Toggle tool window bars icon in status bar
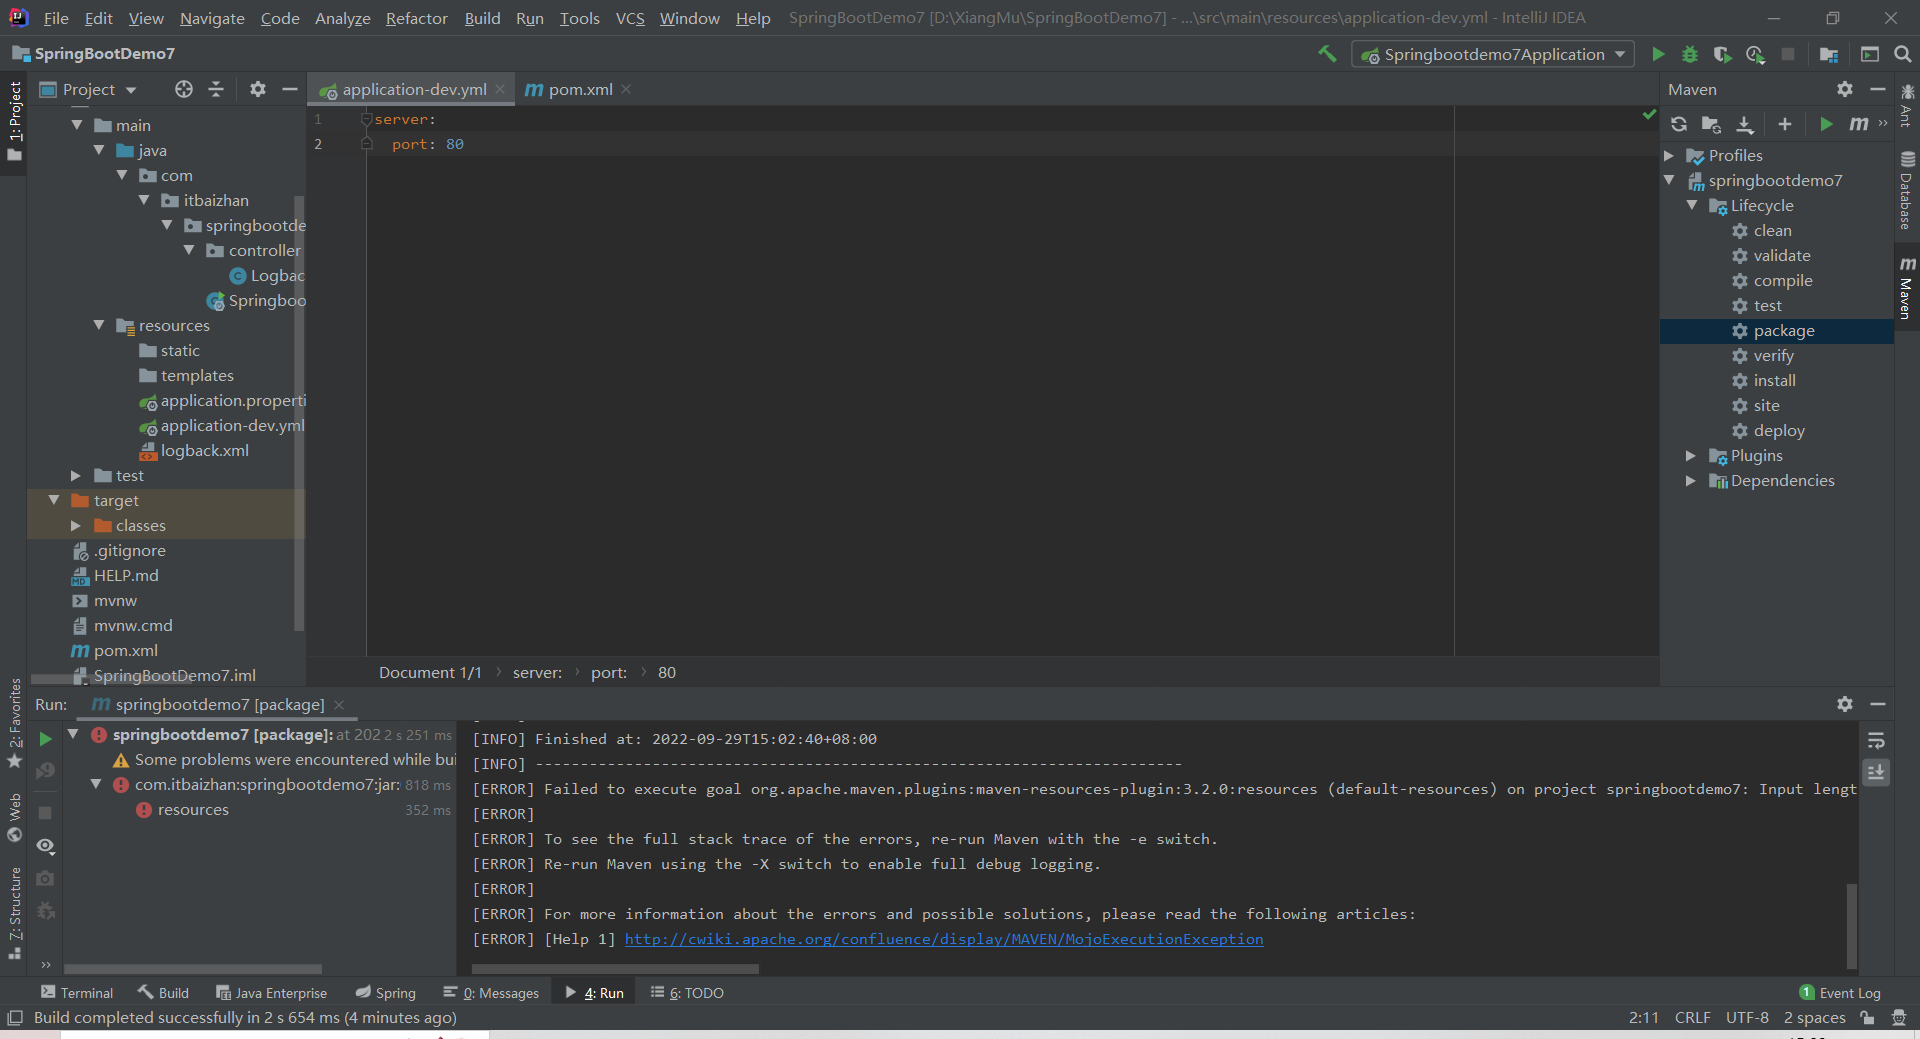 [x=14, y=1018]
